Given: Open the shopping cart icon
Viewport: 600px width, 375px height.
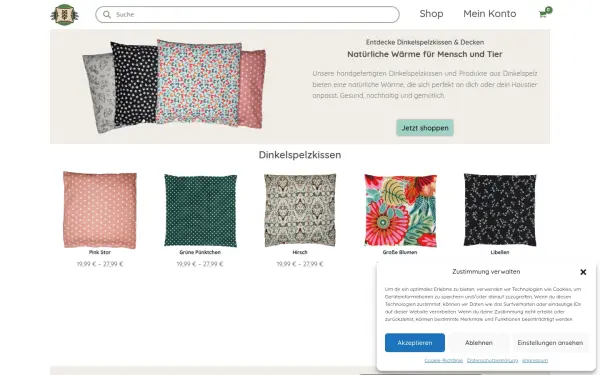Looking at the screenshot, I should [545, 13].
